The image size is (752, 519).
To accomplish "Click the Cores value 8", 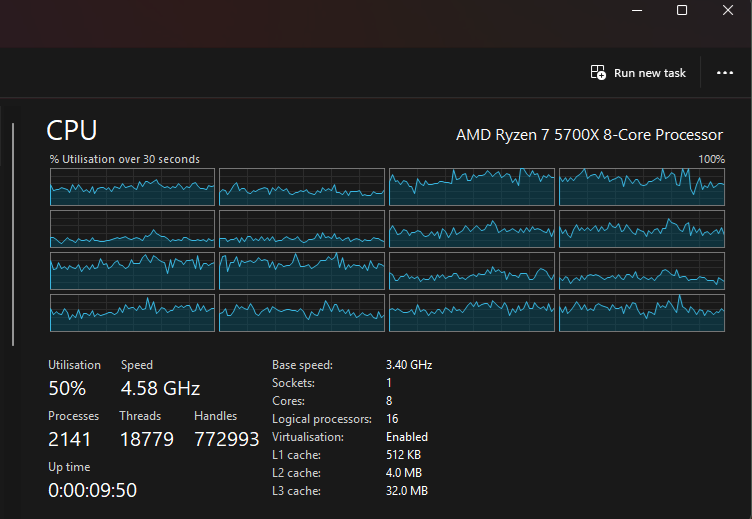I will tap(389, 401).
